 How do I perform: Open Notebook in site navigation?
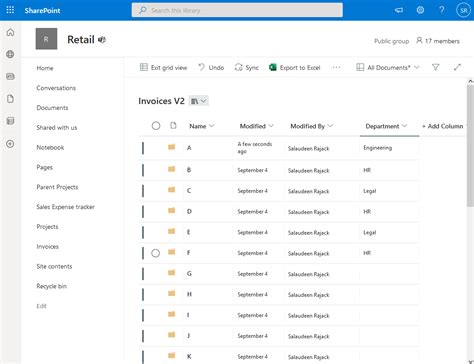50,147
